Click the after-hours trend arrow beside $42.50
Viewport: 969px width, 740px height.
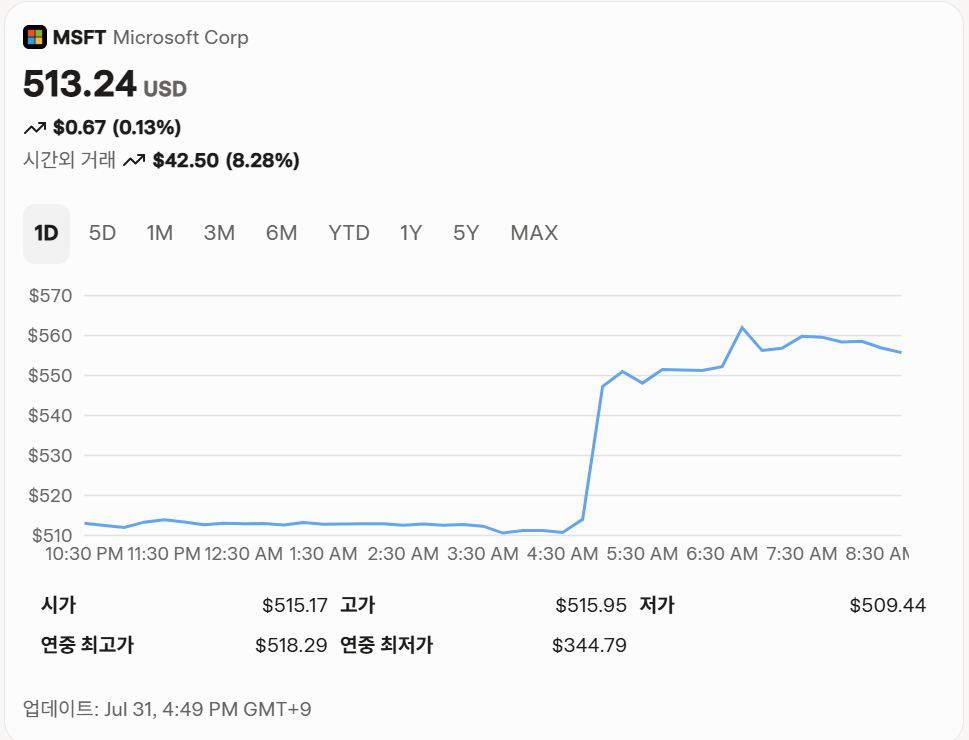tap(134, 161)
